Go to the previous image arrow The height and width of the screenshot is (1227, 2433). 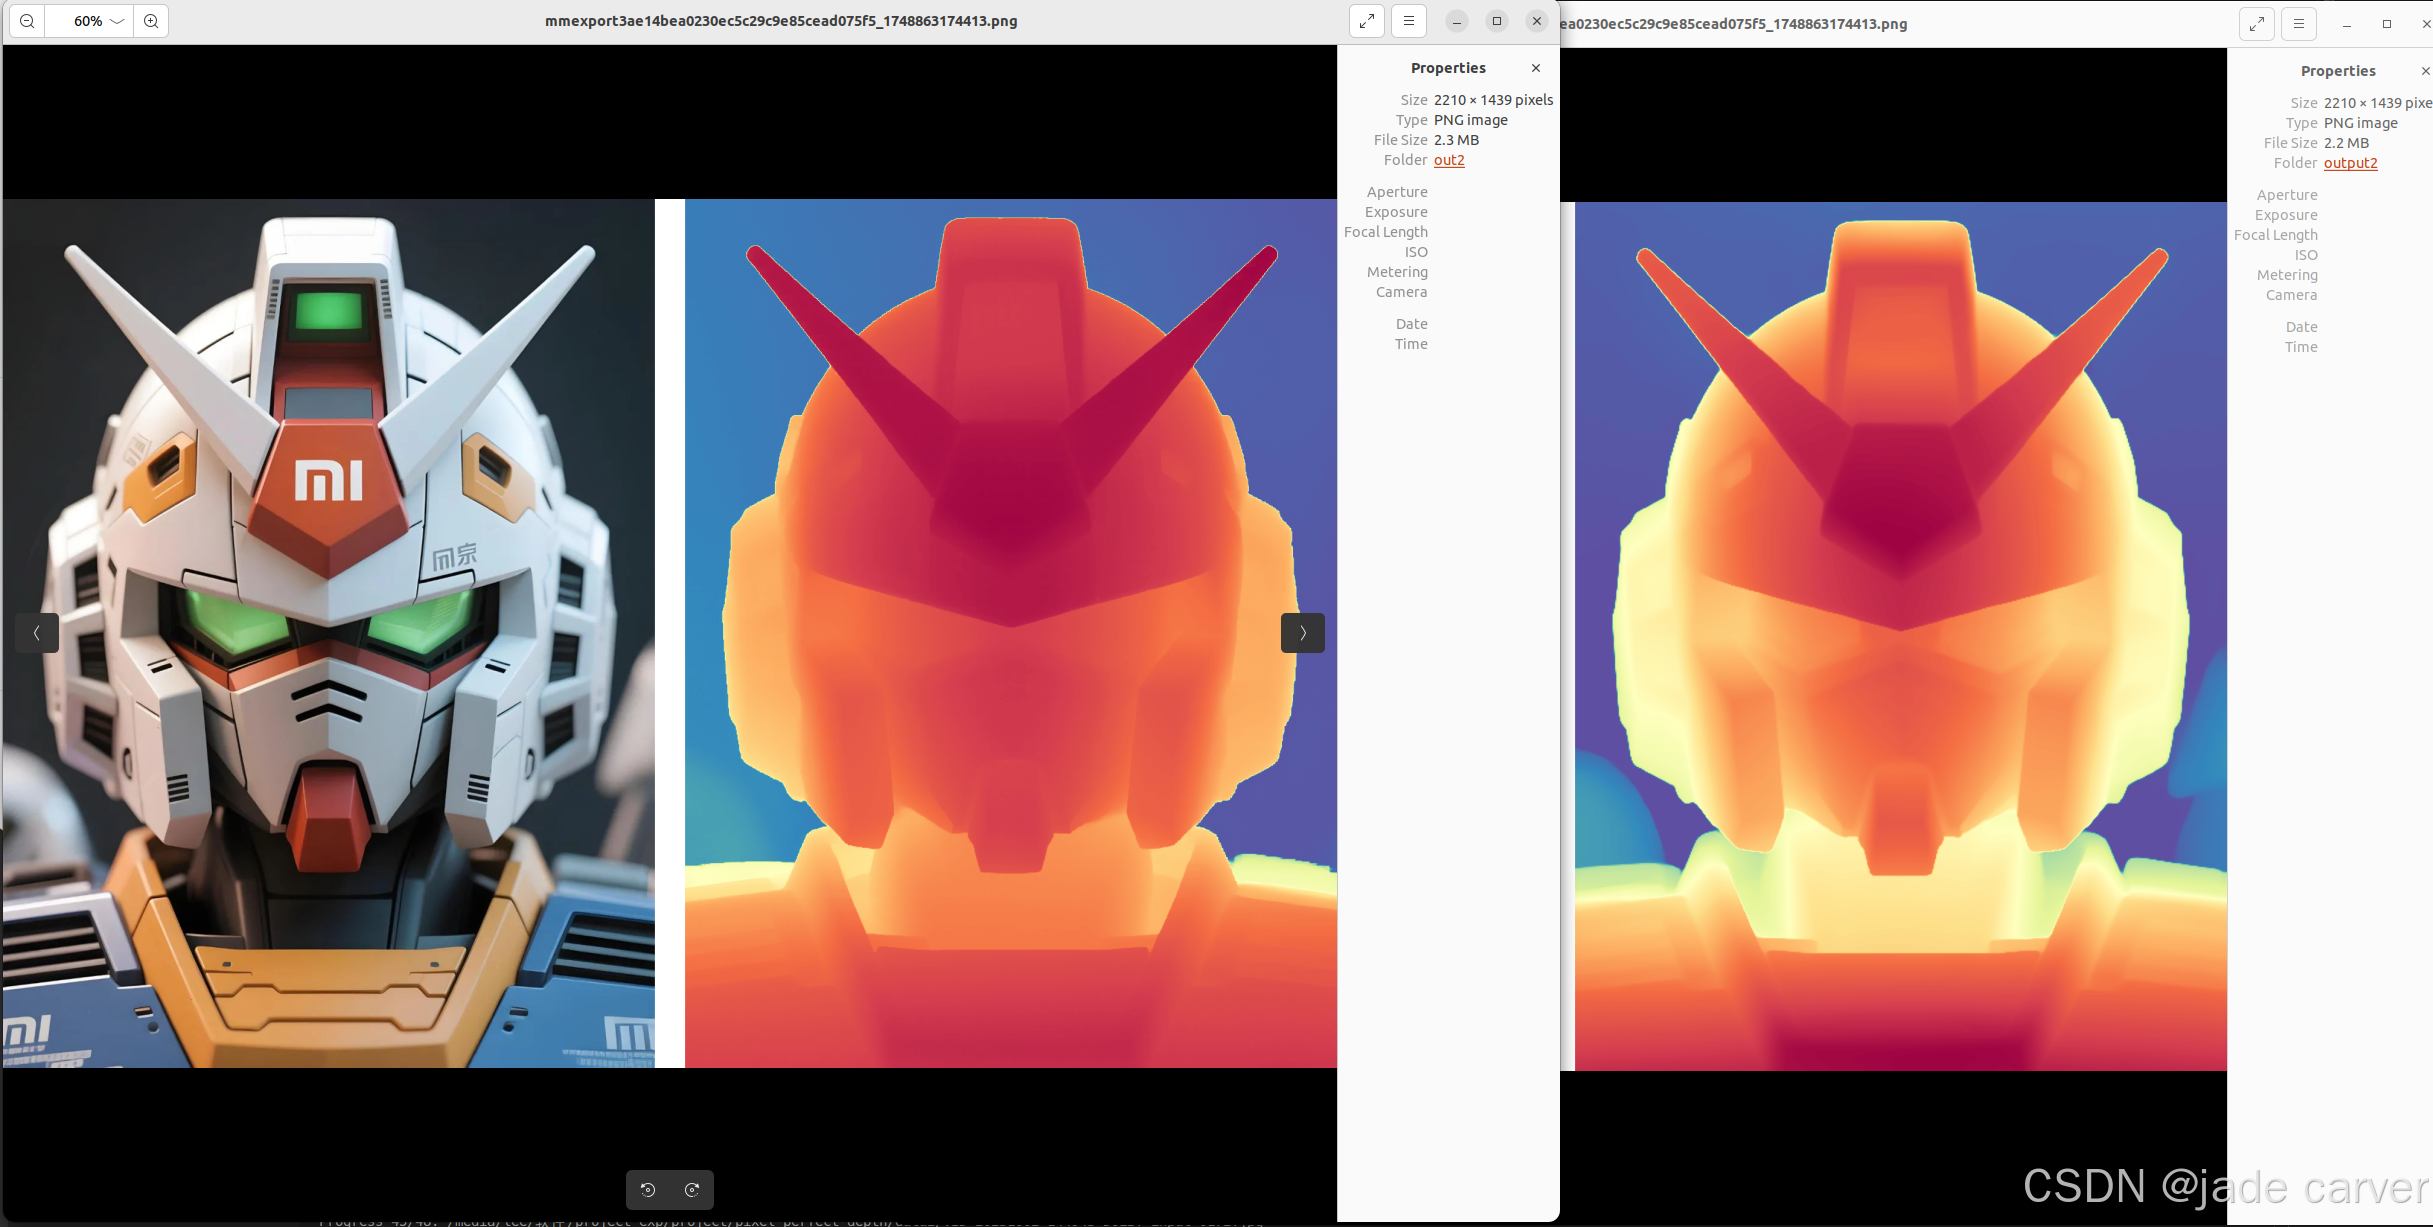click(37, 633)
